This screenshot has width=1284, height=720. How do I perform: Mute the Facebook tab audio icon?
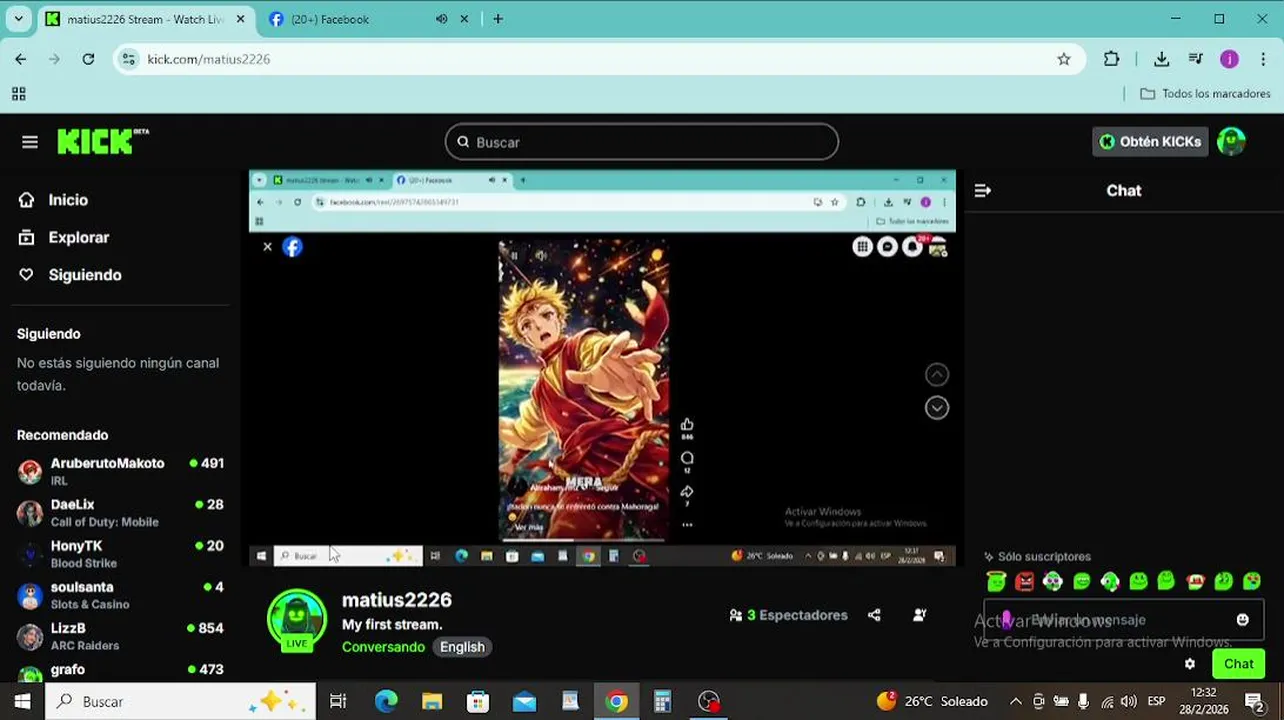point(441,19)
